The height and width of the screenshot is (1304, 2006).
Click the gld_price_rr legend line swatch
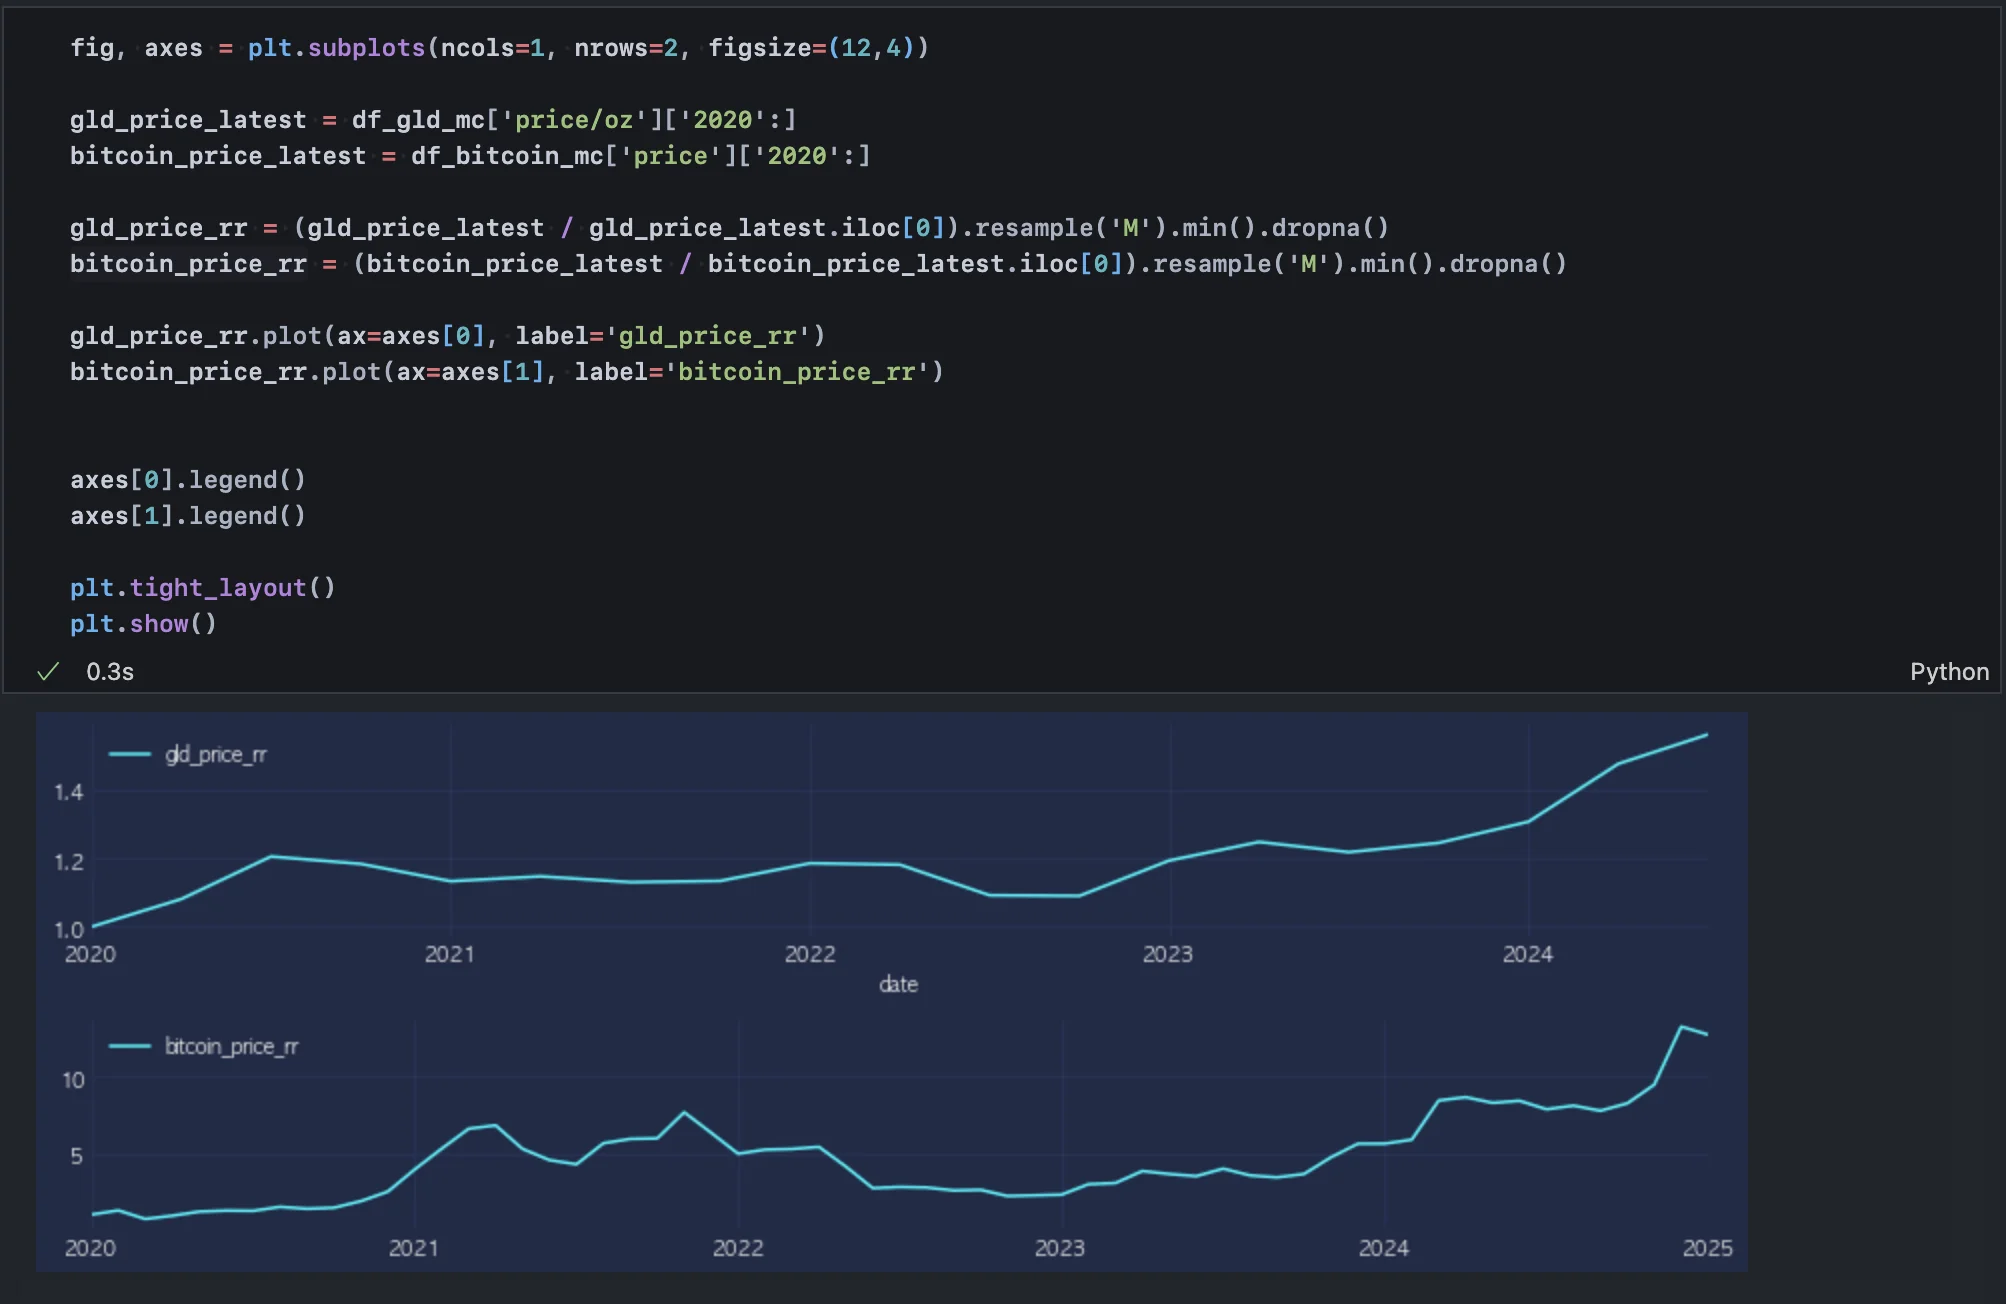130,754
